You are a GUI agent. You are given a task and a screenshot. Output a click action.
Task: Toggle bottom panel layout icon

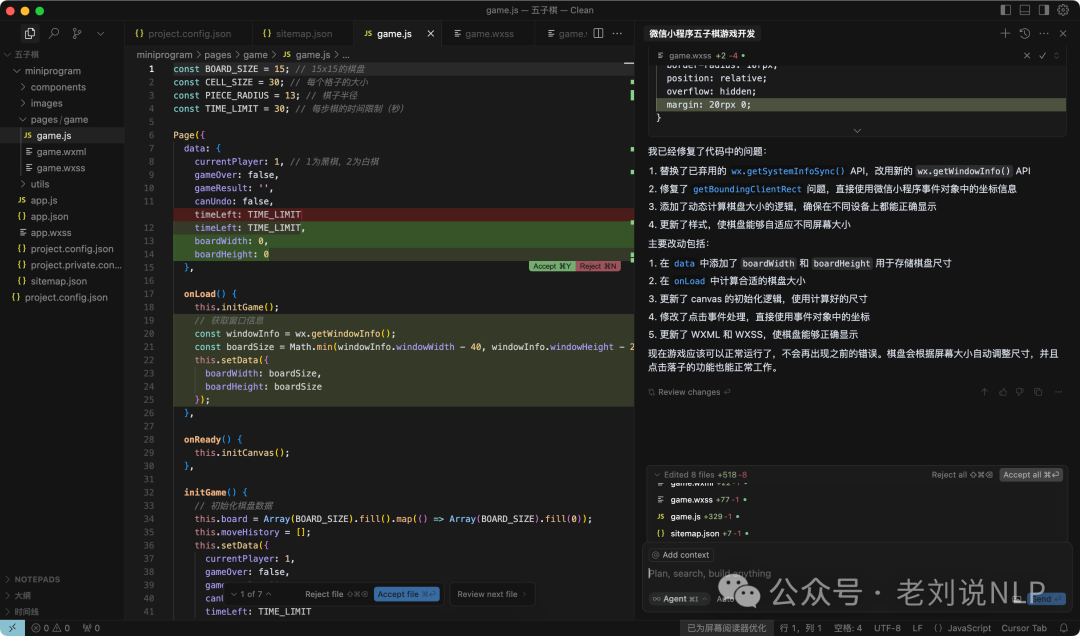[1025, 10]
